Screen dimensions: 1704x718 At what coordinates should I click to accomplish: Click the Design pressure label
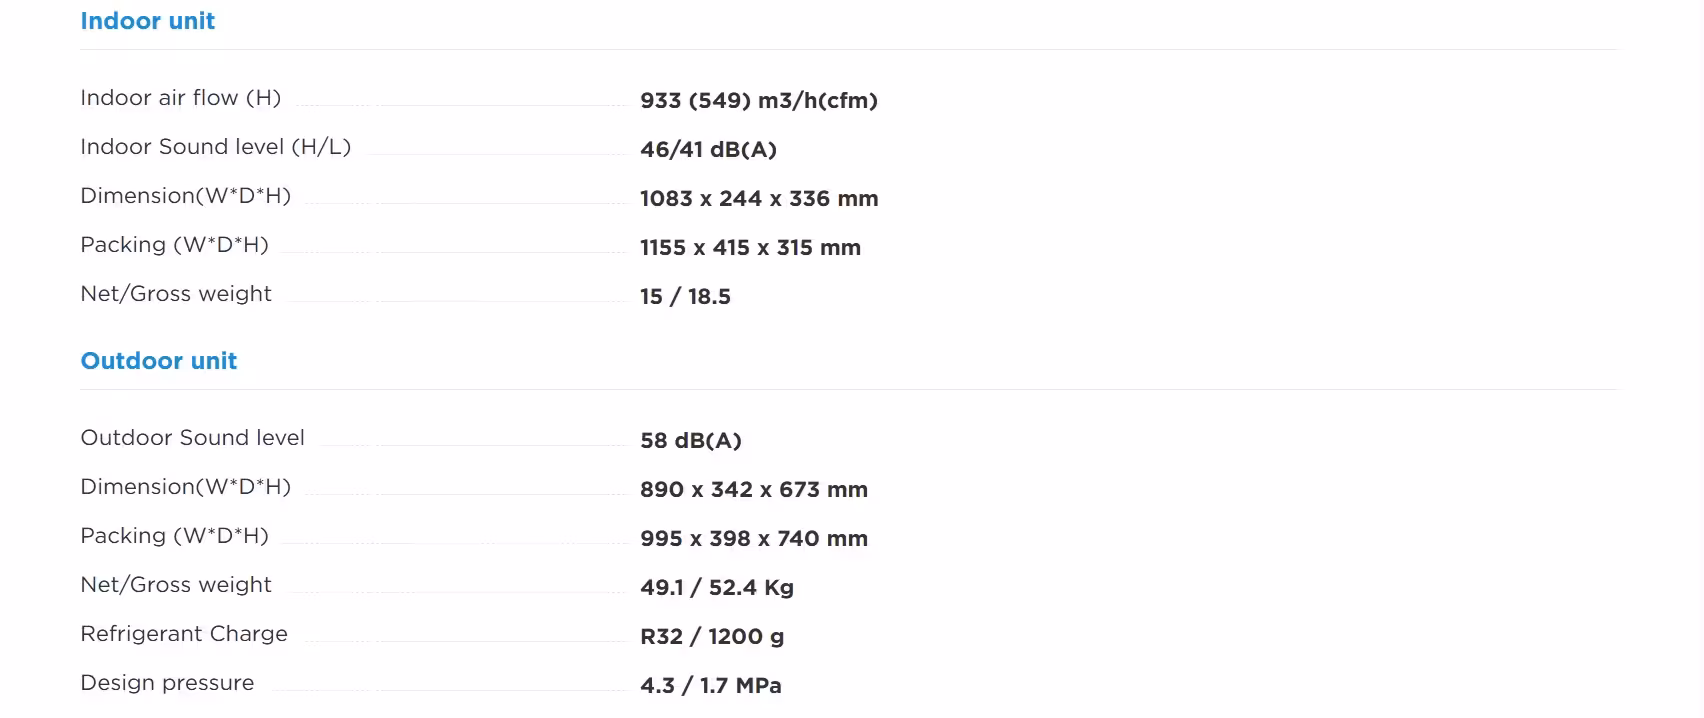pos(167,683)
